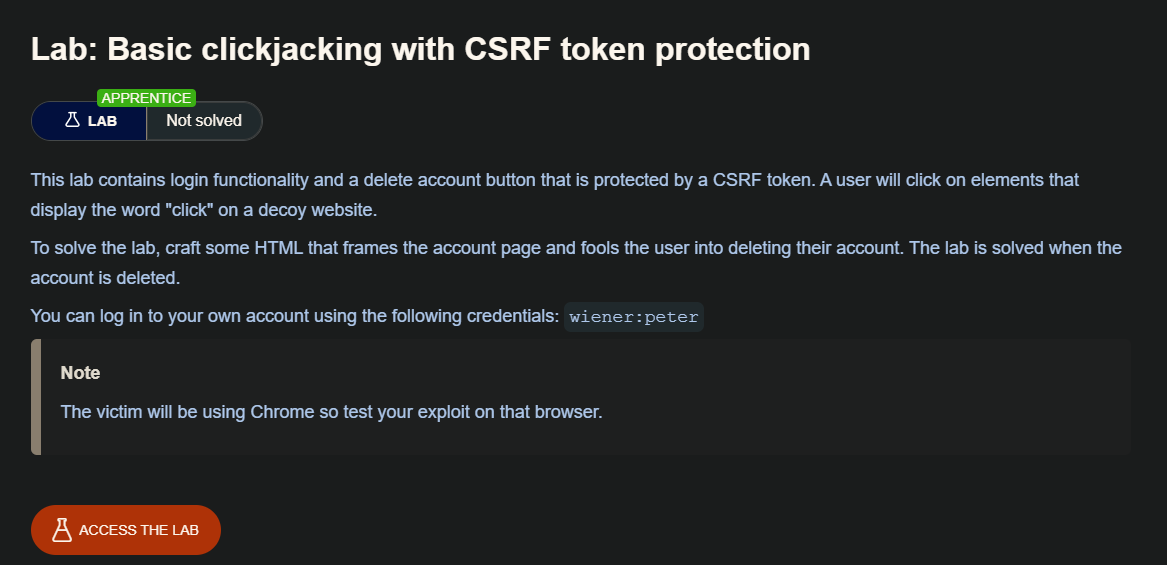Click the LAB label text in badge

(x=102, y=121)
